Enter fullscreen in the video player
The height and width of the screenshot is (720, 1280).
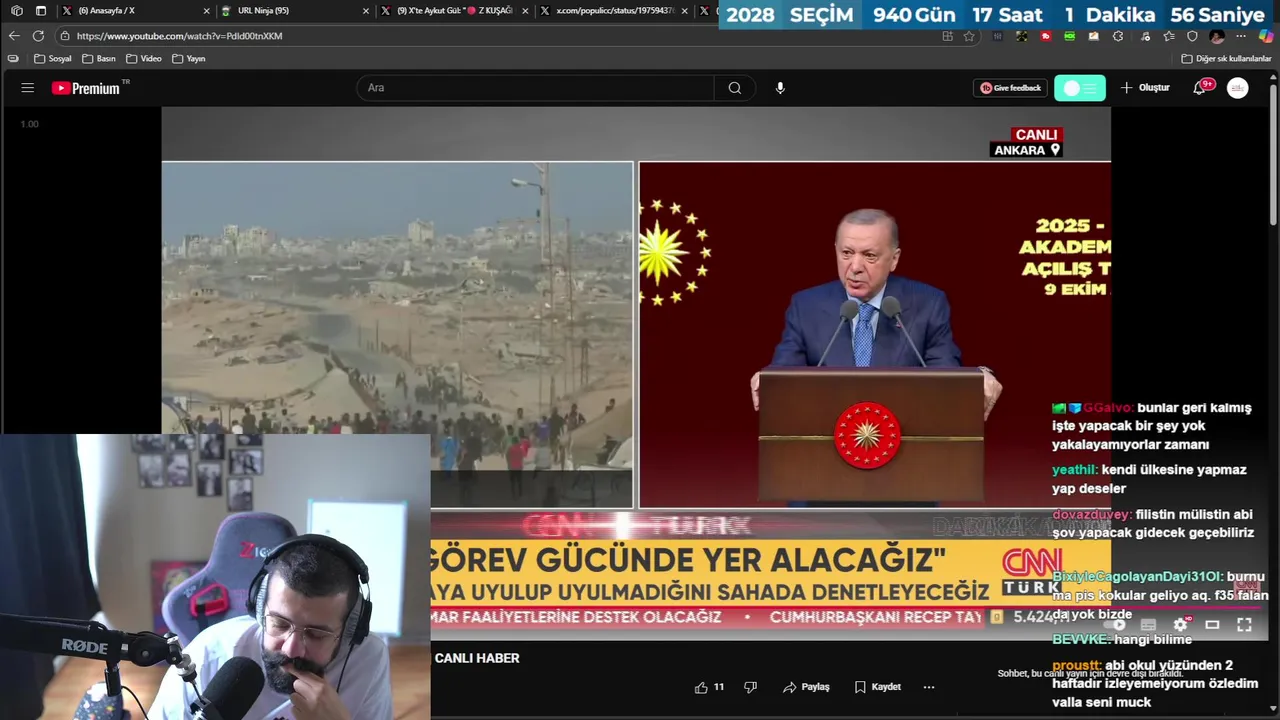1244,625
